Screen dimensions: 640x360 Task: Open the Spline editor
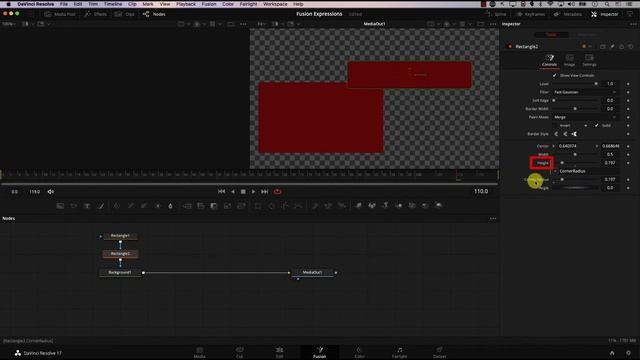pyautogui.click(x=496, y=14)
